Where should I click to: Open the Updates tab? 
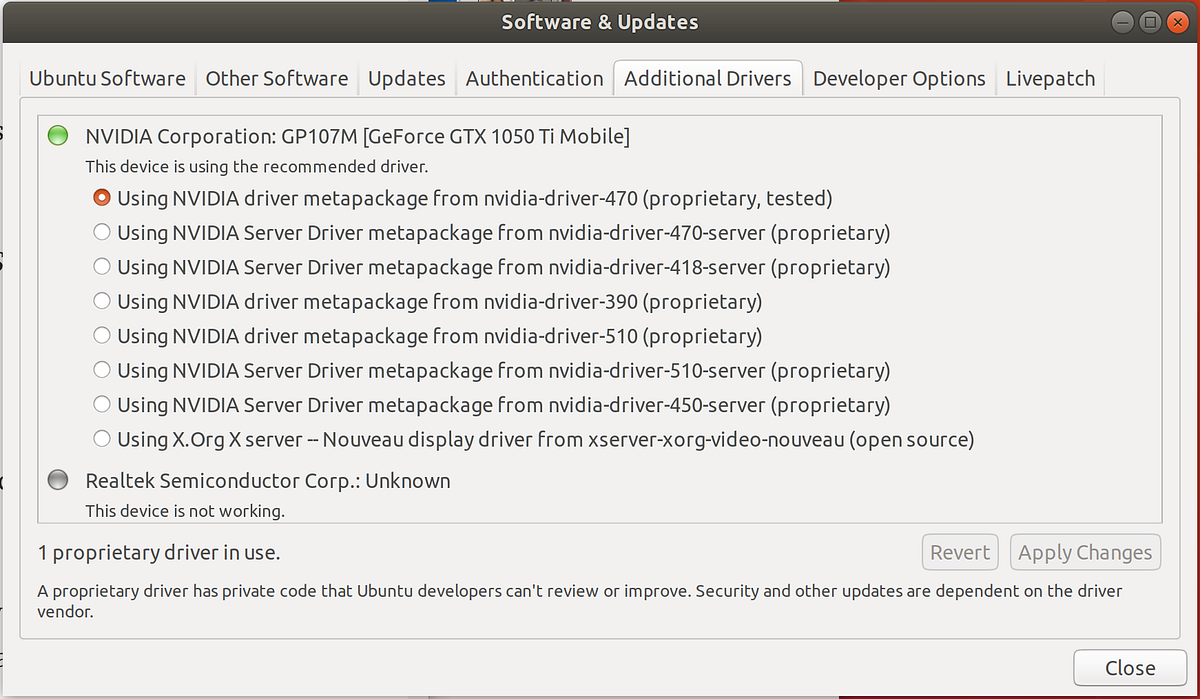(x=406, y=78)
